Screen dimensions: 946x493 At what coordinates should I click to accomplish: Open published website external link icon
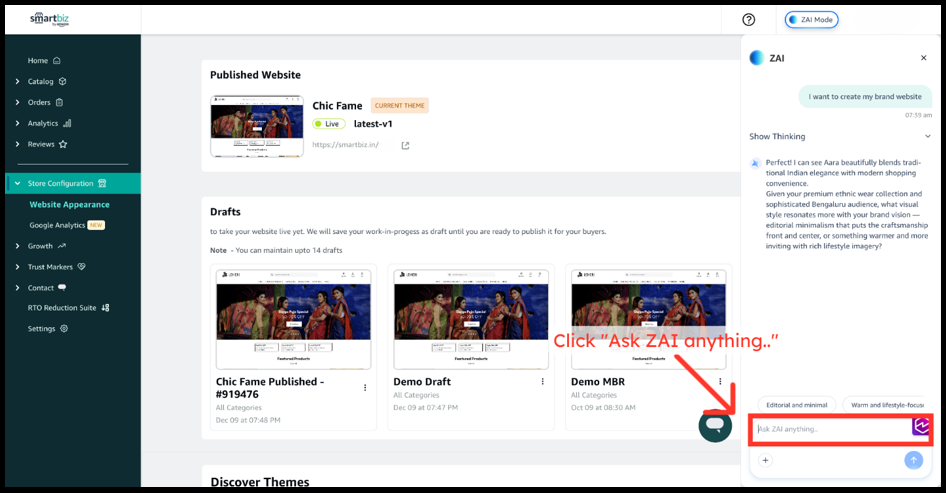pyautogui.click(x=405, y=145)
